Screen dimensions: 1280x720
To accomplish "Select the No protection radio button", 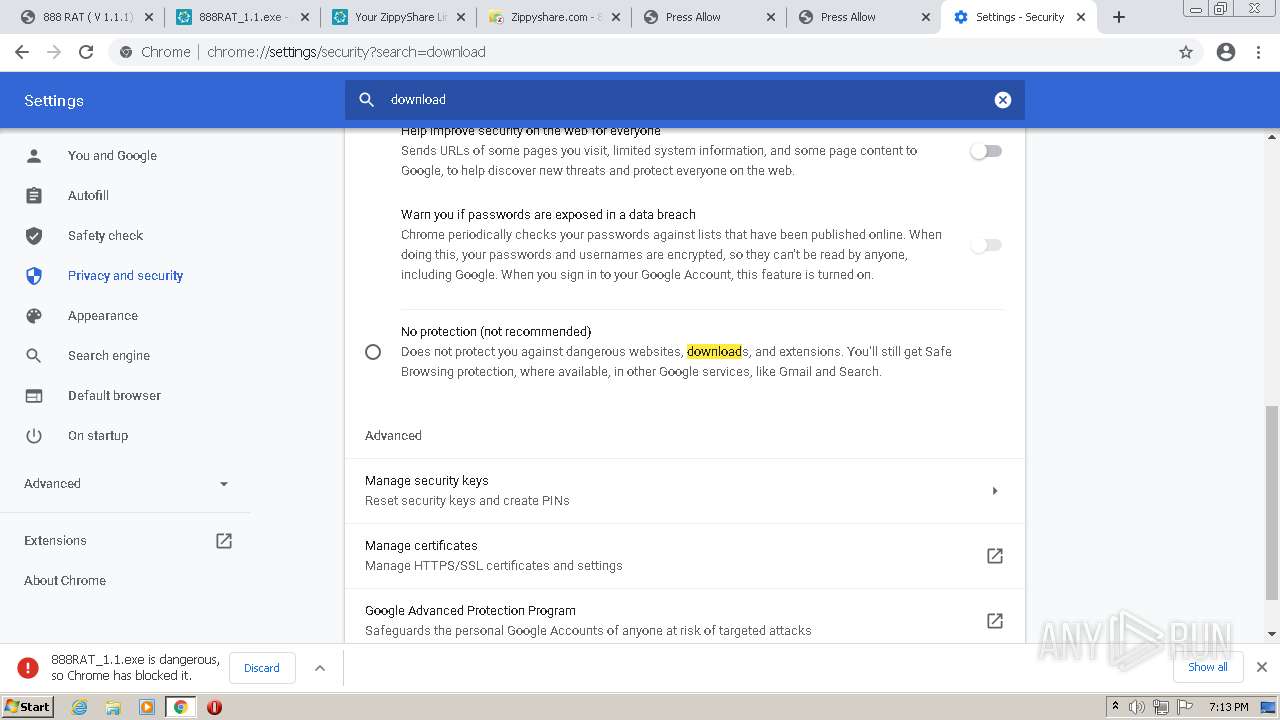I will coord(373,352).
